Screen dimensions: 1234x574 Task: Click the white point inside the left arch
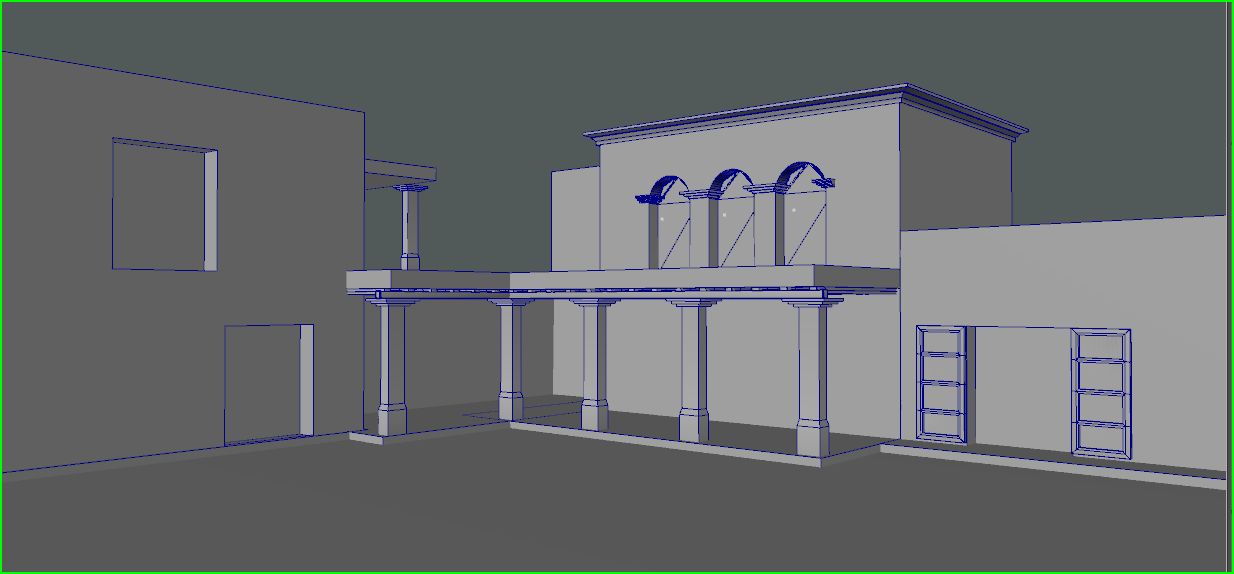[662, 218]
